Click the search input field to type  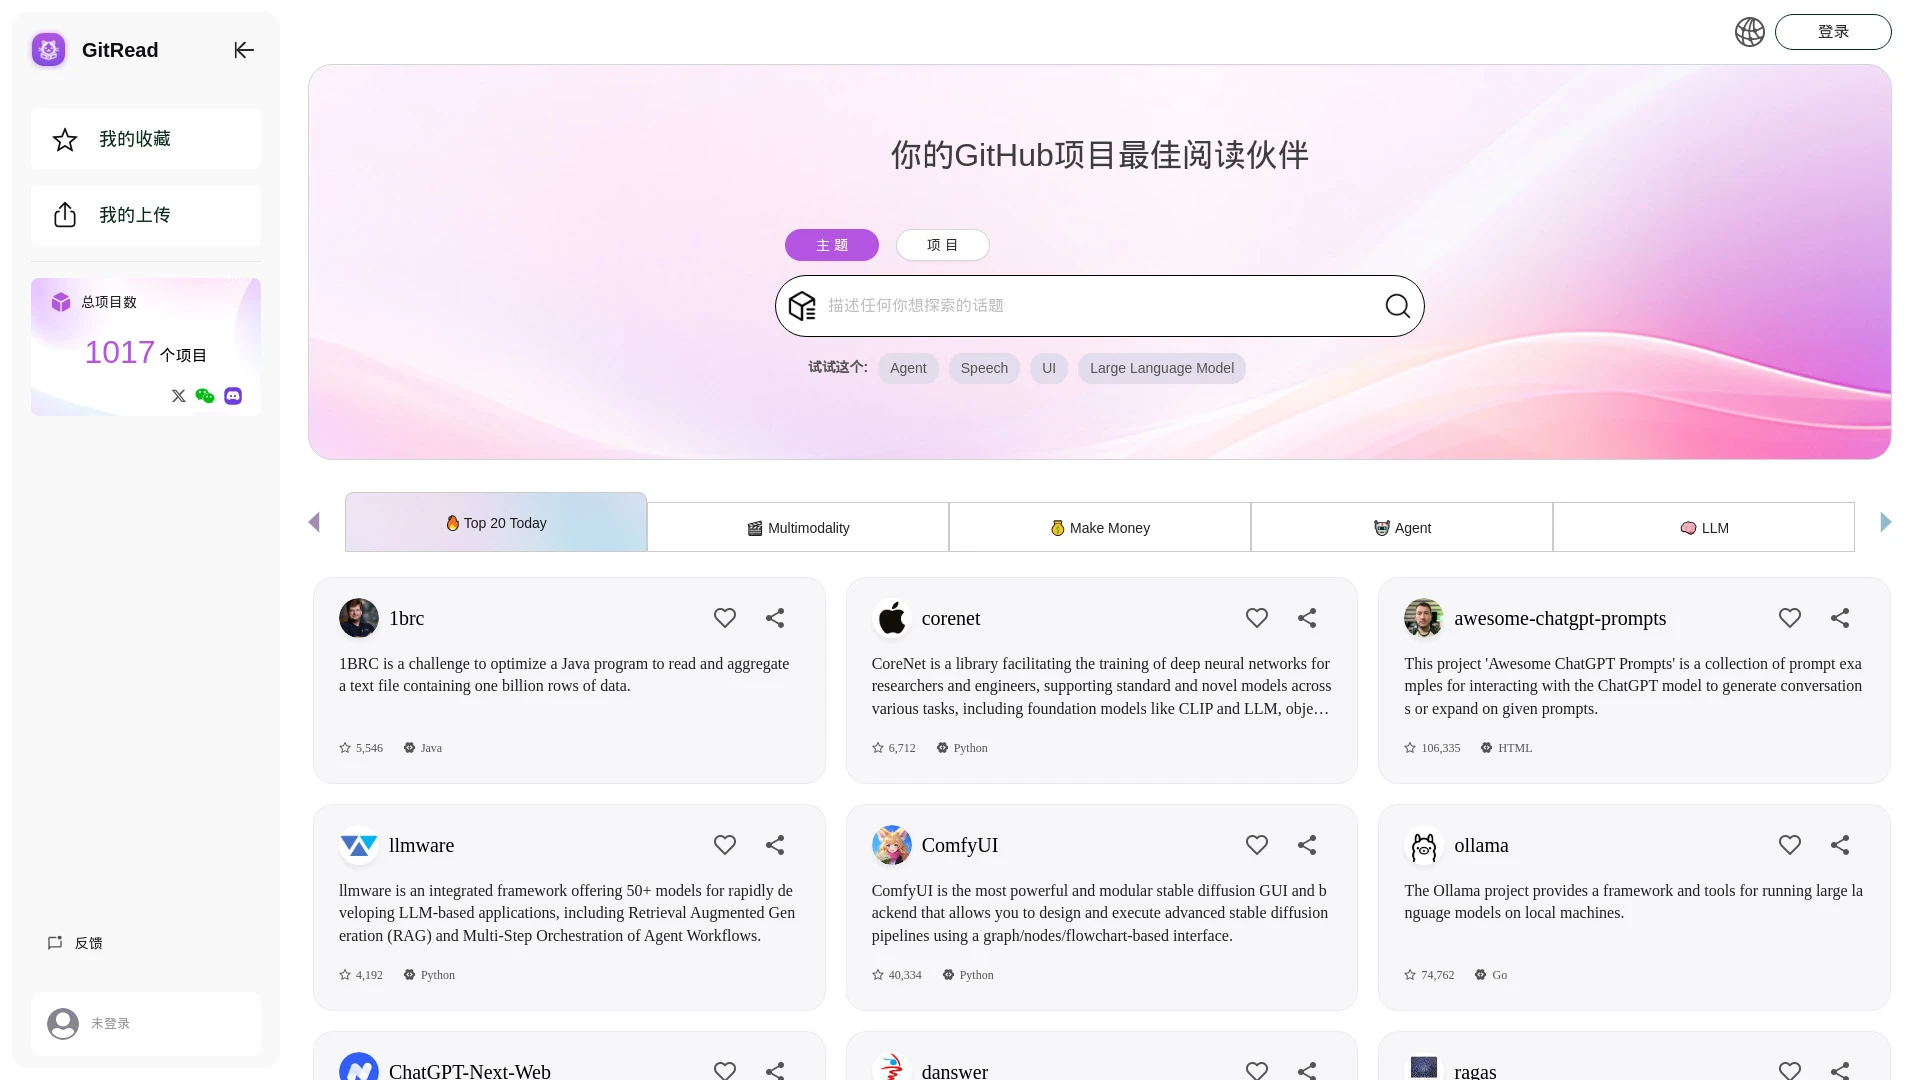click(1098, 305)
